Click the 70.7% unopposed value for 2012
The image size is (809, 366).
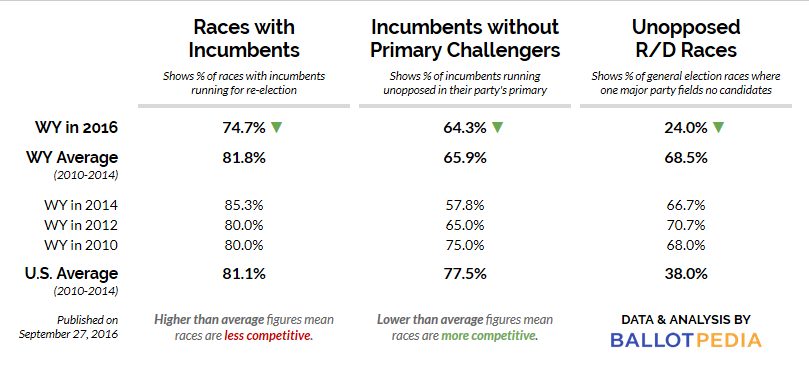click(x=686, y=225)
